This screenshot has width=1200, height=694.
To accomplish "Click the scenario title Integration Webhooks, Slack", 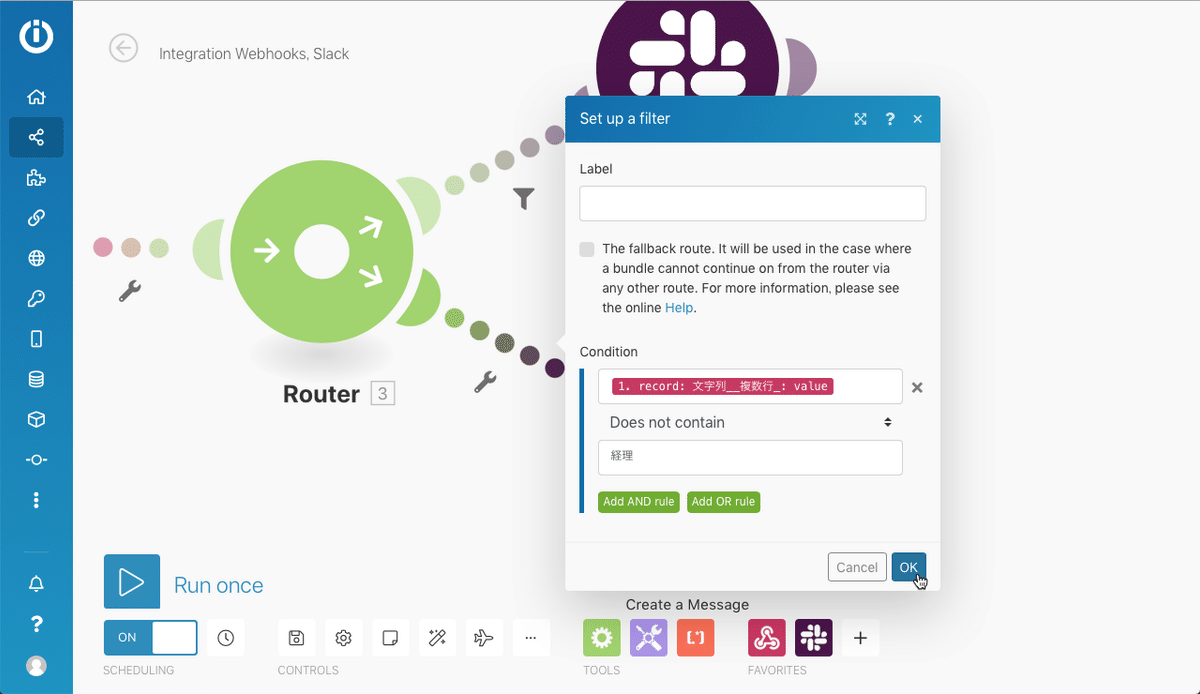I will [254, 54].
